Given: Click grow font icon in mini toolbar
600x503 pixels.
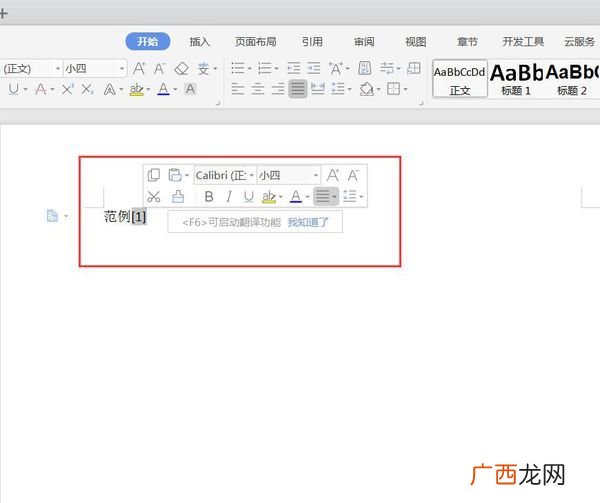Looking at the screenshot, I should click(x=333, y=175).
